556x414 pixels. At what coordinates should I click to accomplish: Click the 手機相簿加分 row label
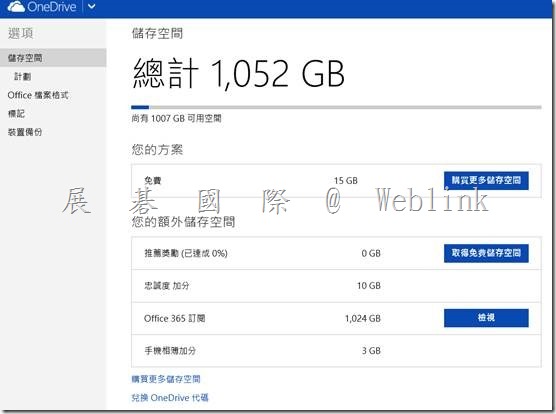(170, 351)
